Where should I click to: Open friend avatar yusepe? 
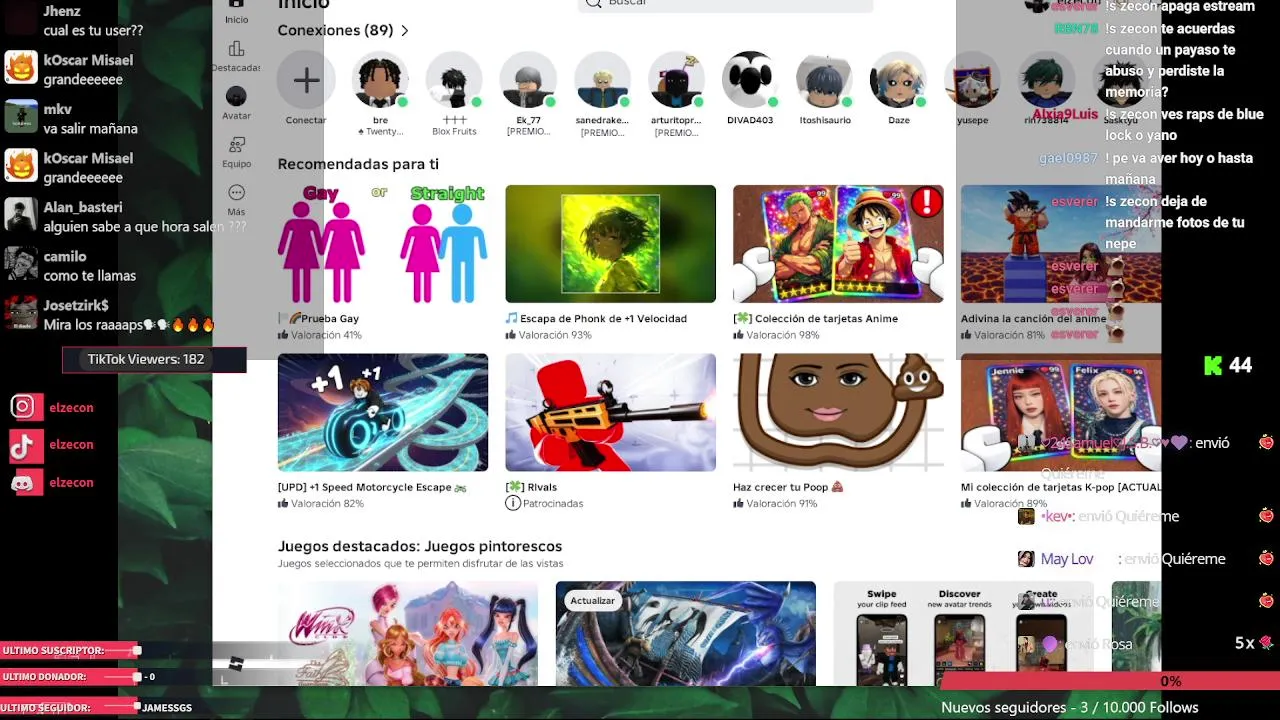pyautogui.click(x=972, y=80)
